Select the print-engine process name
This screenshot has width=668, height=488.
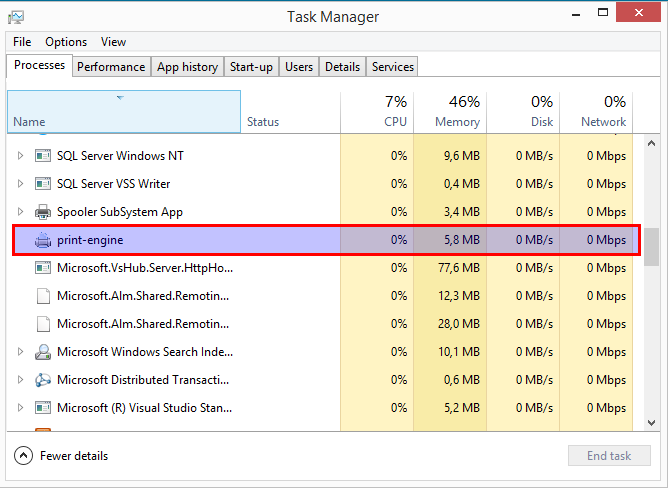pos(90,240)
